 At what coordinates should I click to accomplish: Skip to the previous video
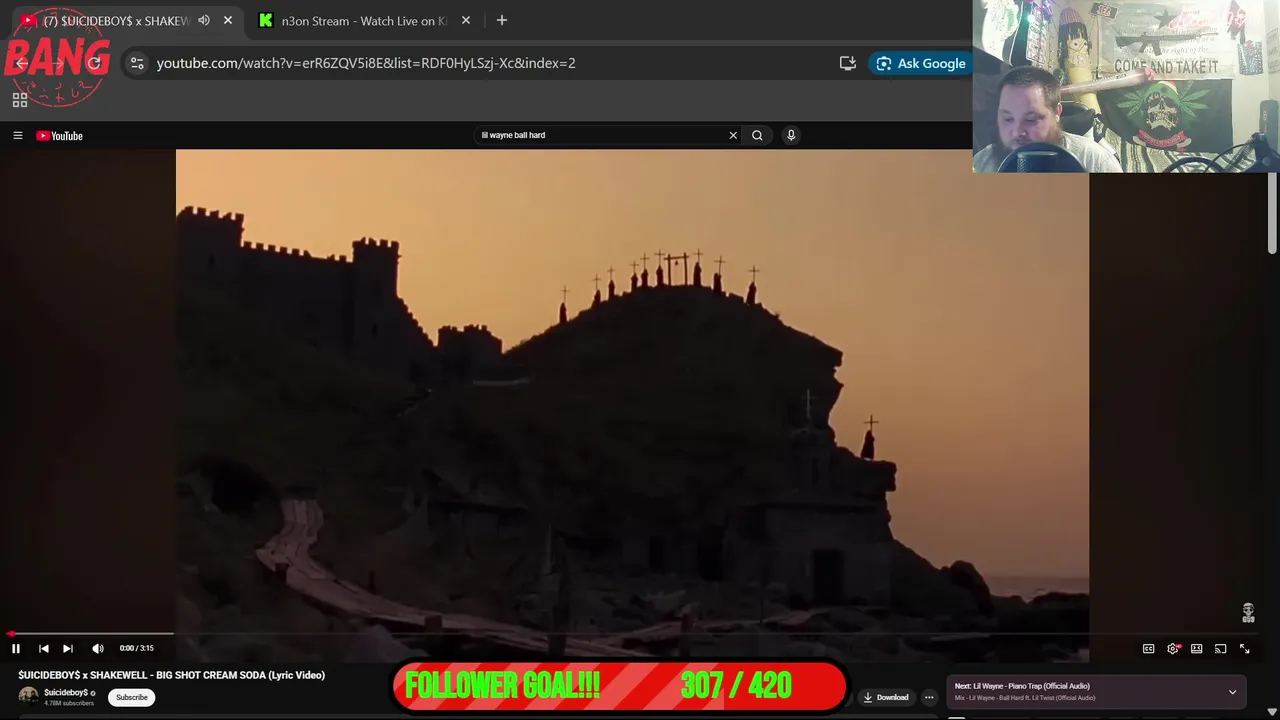click(x=43, y=648)
